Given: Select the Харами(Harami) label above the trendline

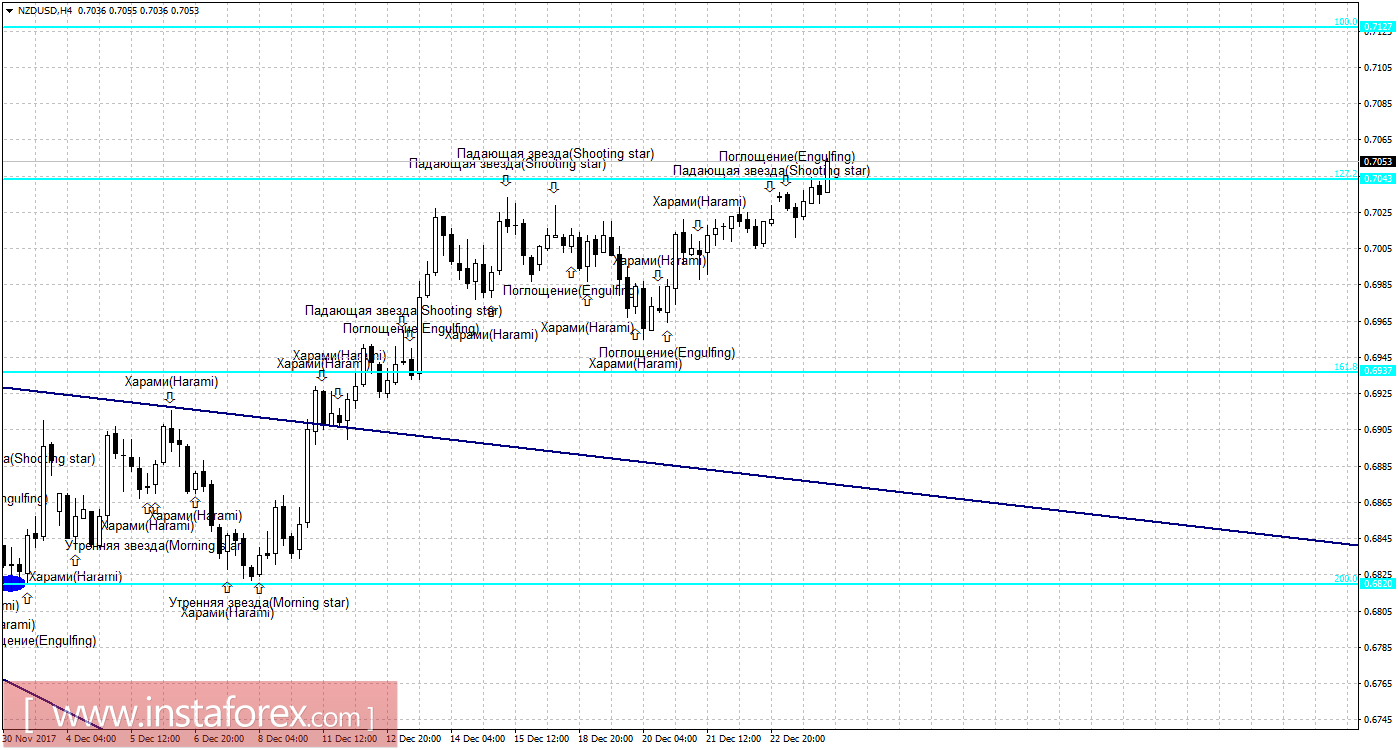Looking at the screenshot, I should click(171, 381).
